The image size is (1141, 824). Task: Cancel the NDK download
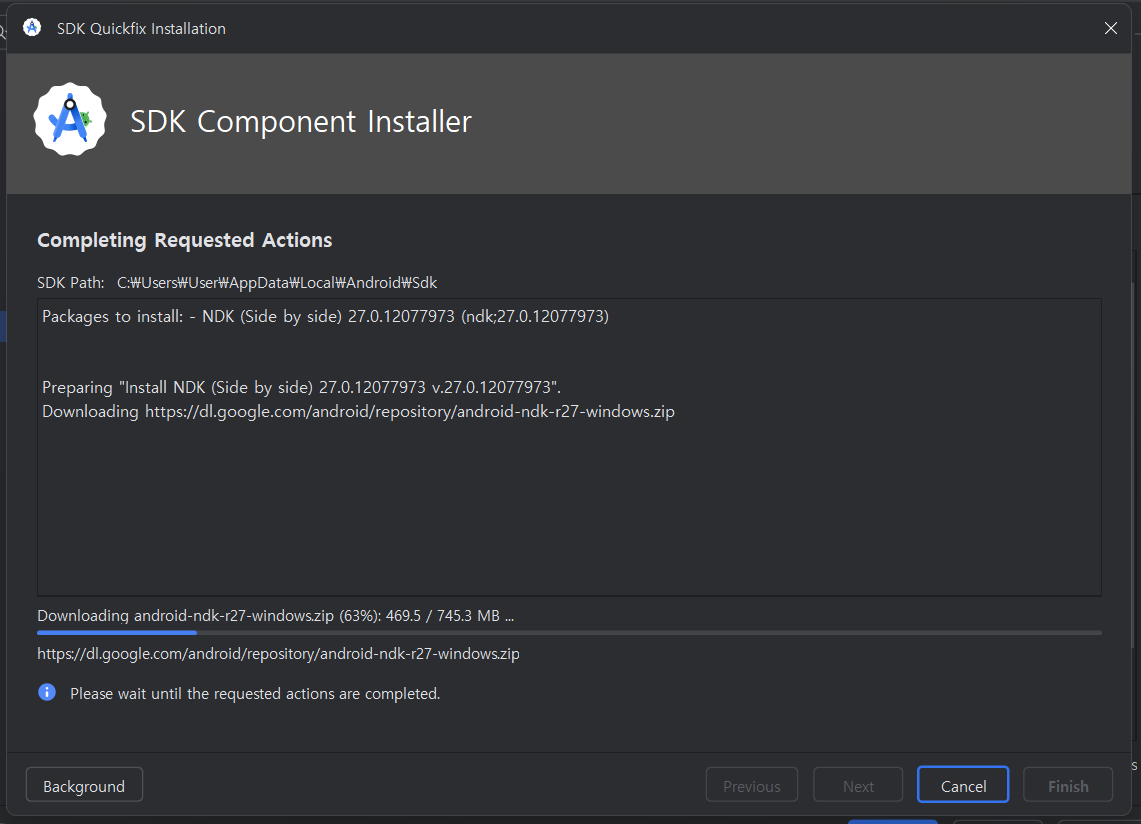click(963, 785)
